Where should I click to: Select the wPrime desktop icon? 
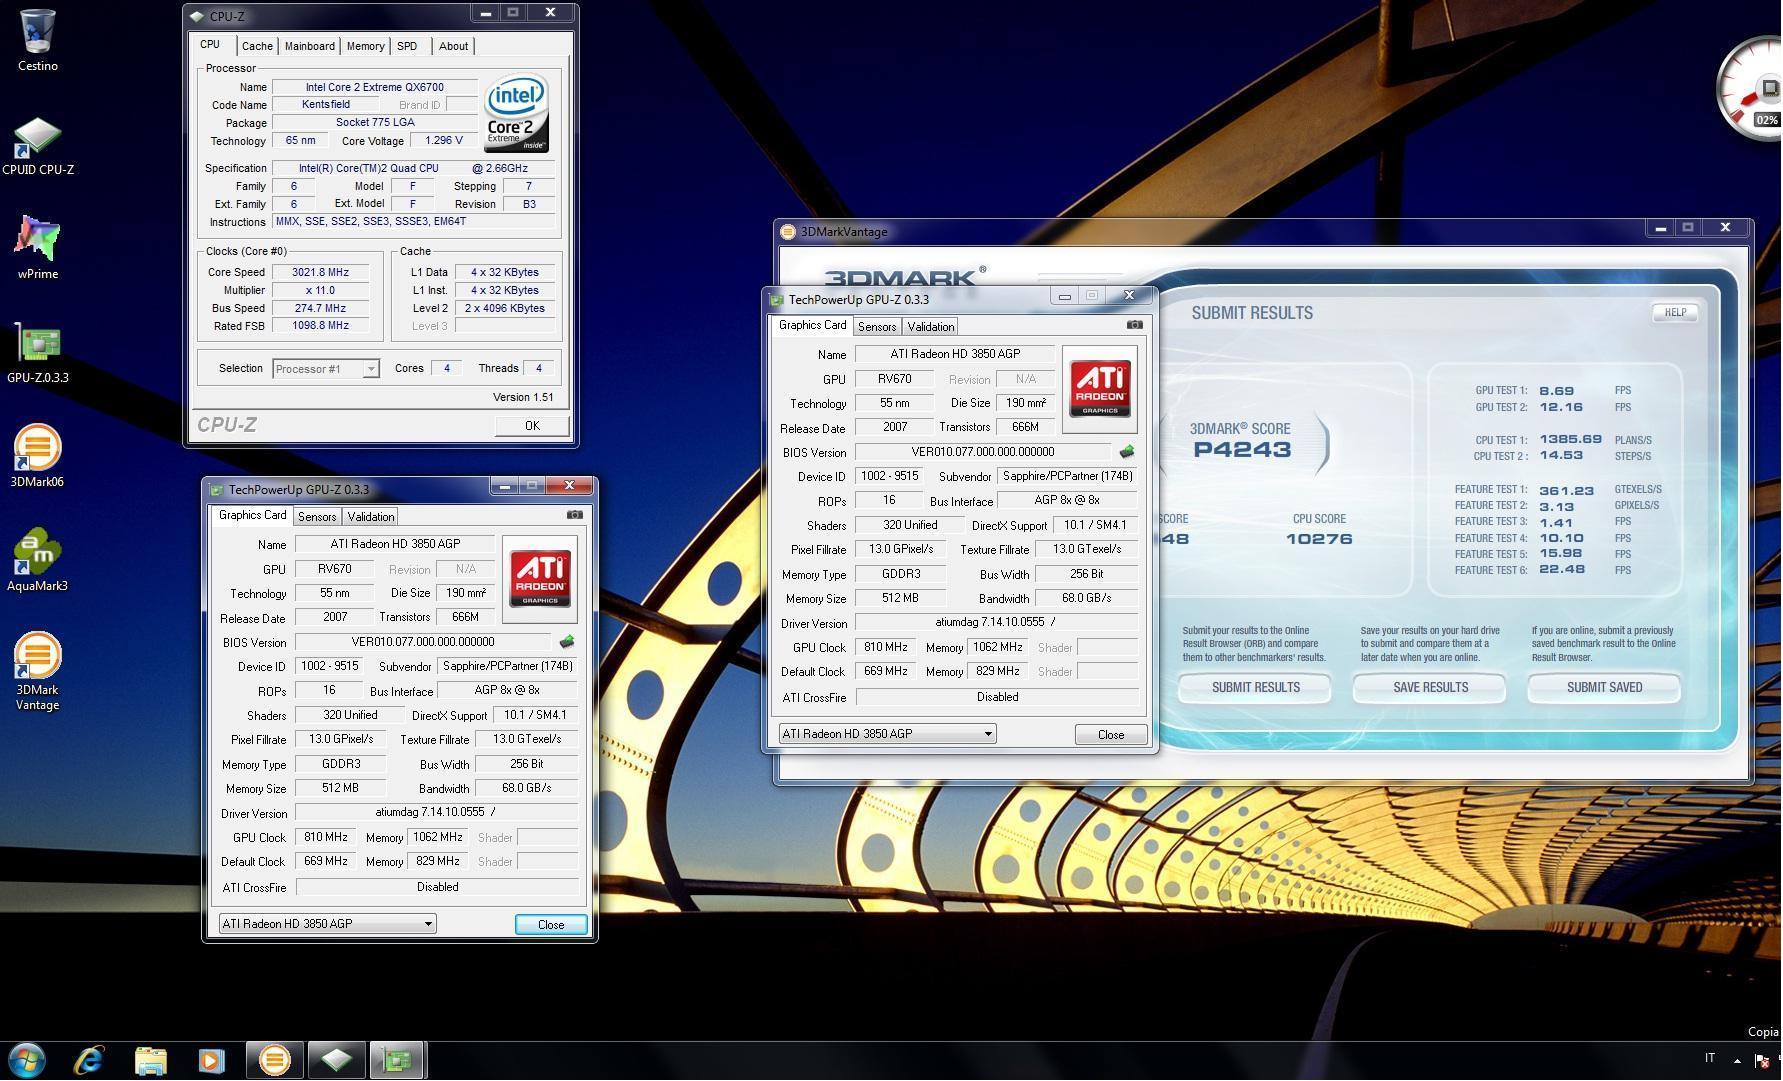(37, 248)
